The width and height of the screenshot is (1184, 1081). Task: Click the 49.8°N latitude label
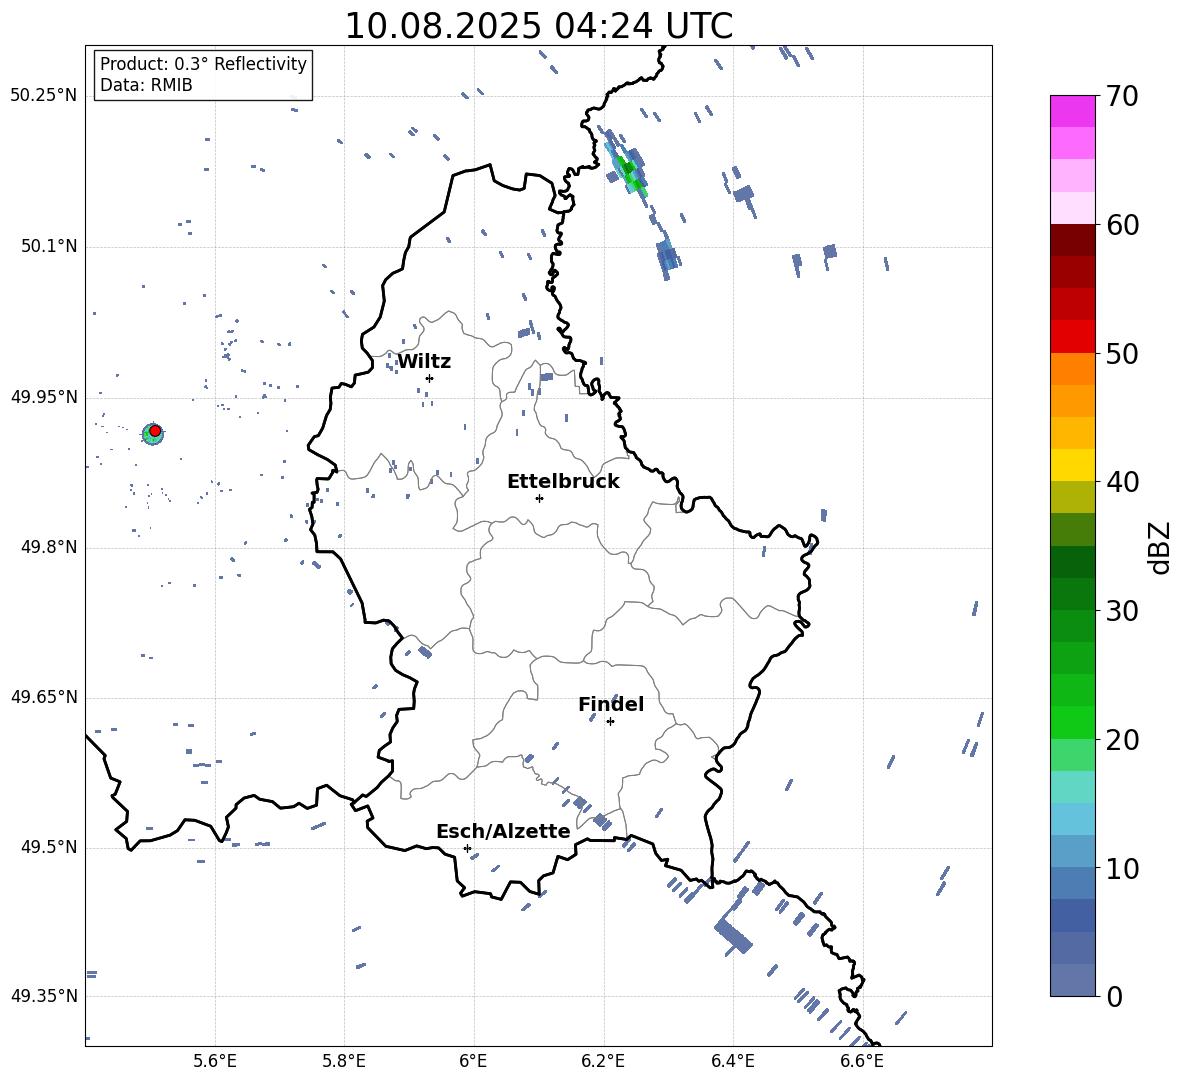[x=49, y=547]
